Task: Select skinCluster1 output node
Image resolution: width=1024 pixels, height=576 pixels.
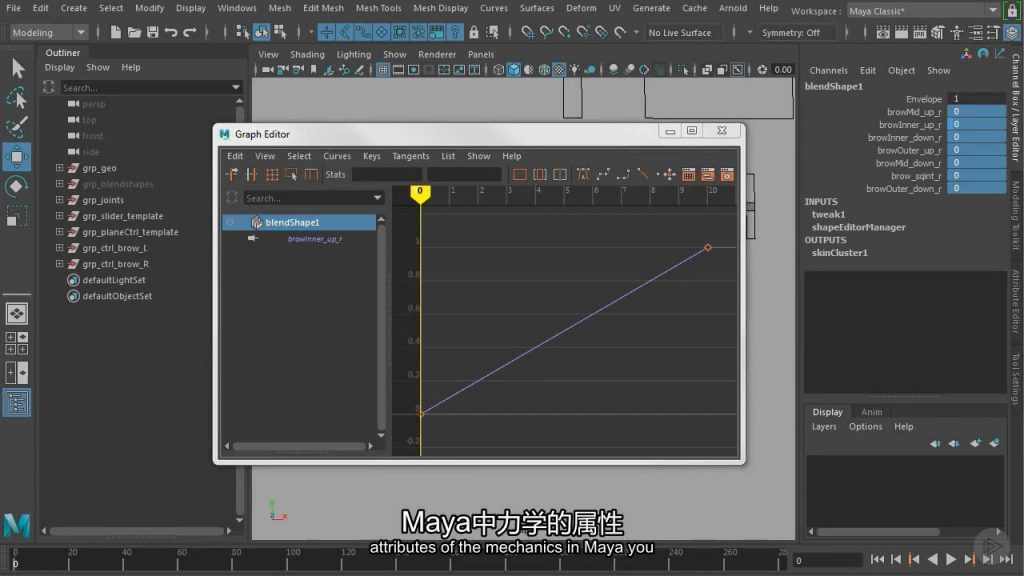Action: [839, 253]
